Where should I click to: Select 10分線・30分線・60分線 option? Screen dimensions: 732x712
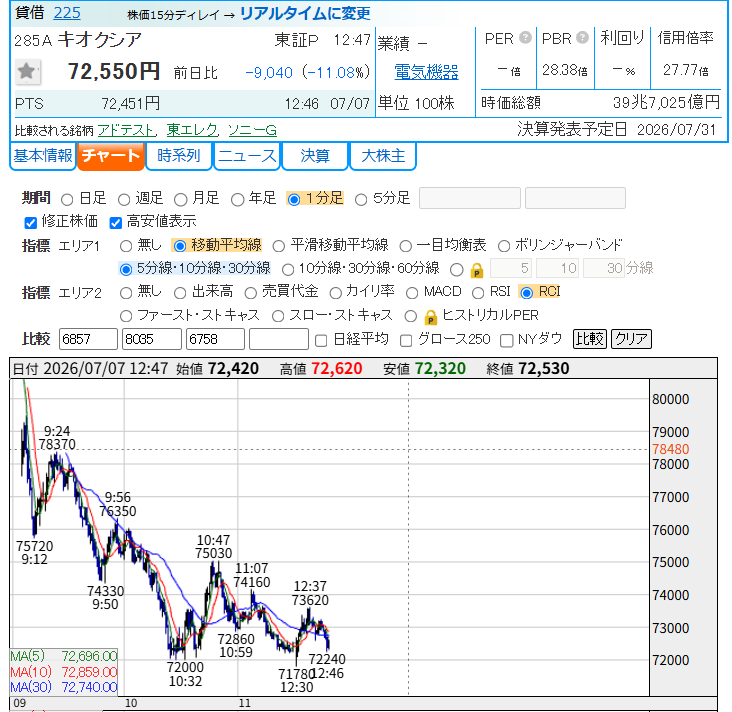[288, 269]
